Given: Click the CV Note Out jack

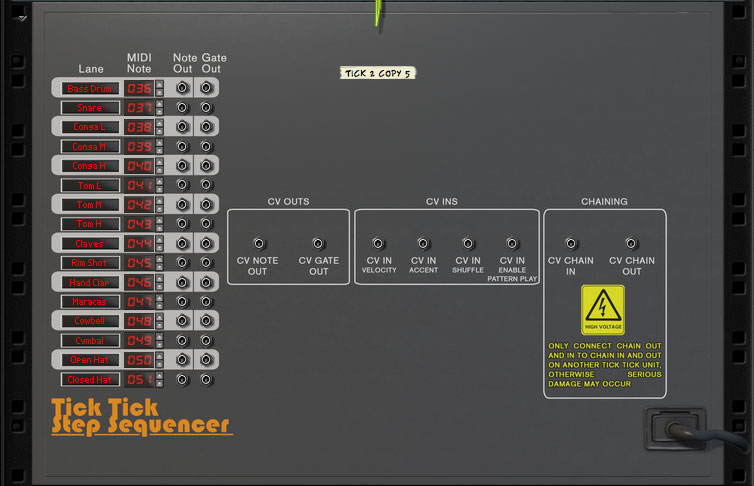Looking at the screenshot, I should tap(258, 243).
